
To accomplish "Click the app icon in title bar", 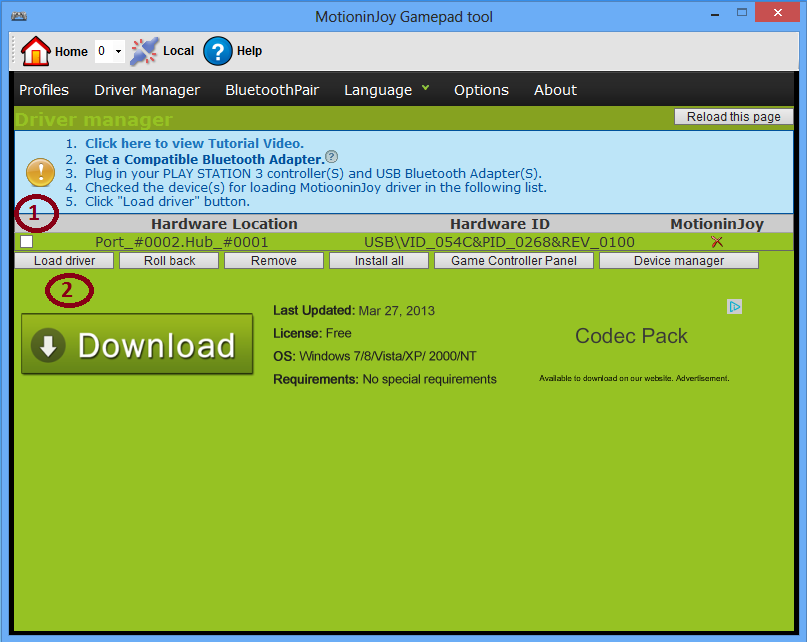I will tap(18, 17).
